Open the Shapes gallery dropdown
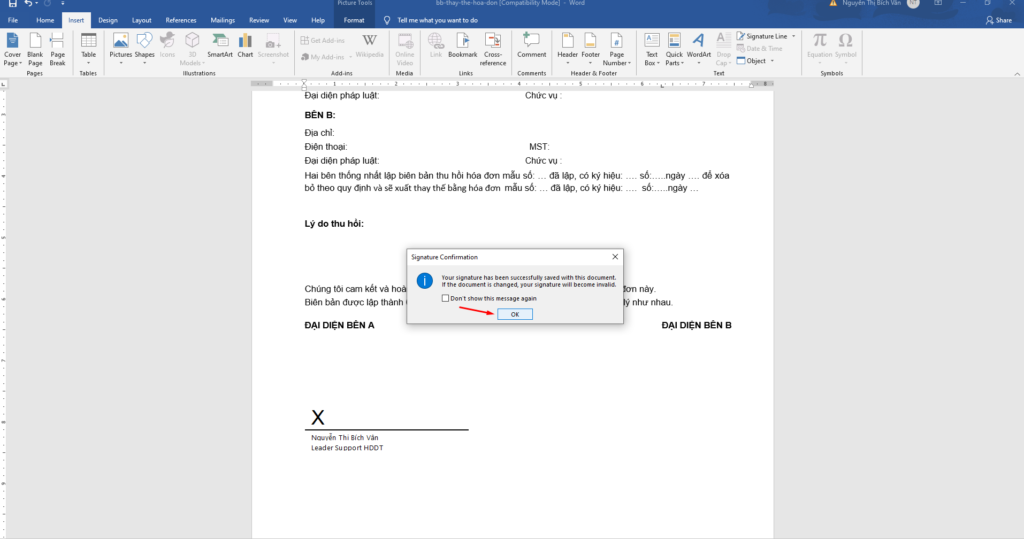Image resolution: width=1024 pixels, height=539 pixels. (x=144, y=62)
